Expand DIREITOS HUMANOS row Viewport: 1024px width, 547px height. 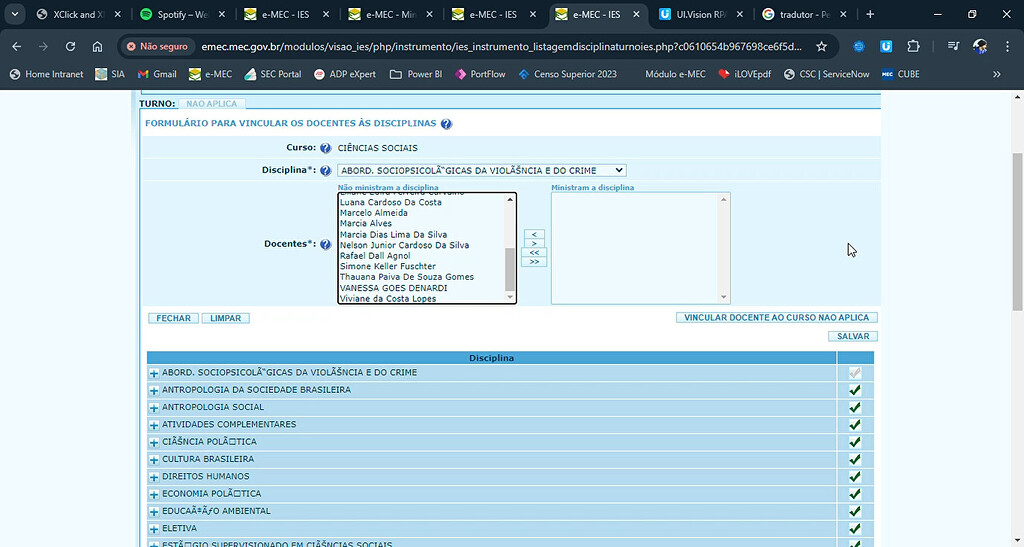[x=154, y=477]
